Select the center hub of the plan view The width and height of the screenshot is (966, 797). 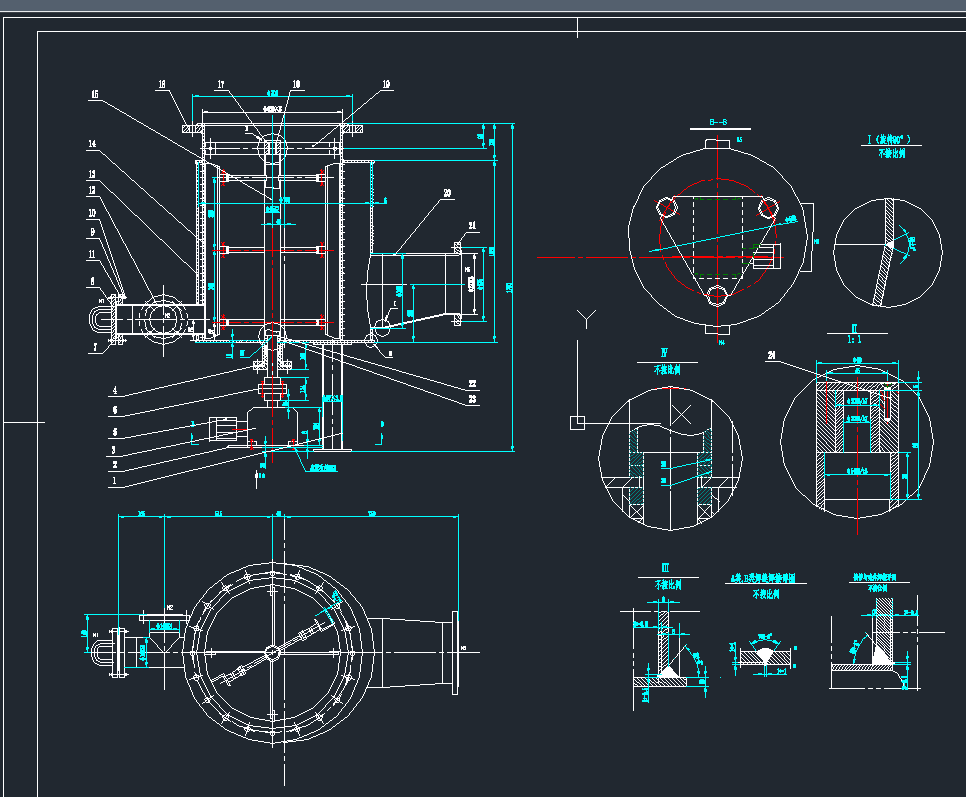[272, 652]
